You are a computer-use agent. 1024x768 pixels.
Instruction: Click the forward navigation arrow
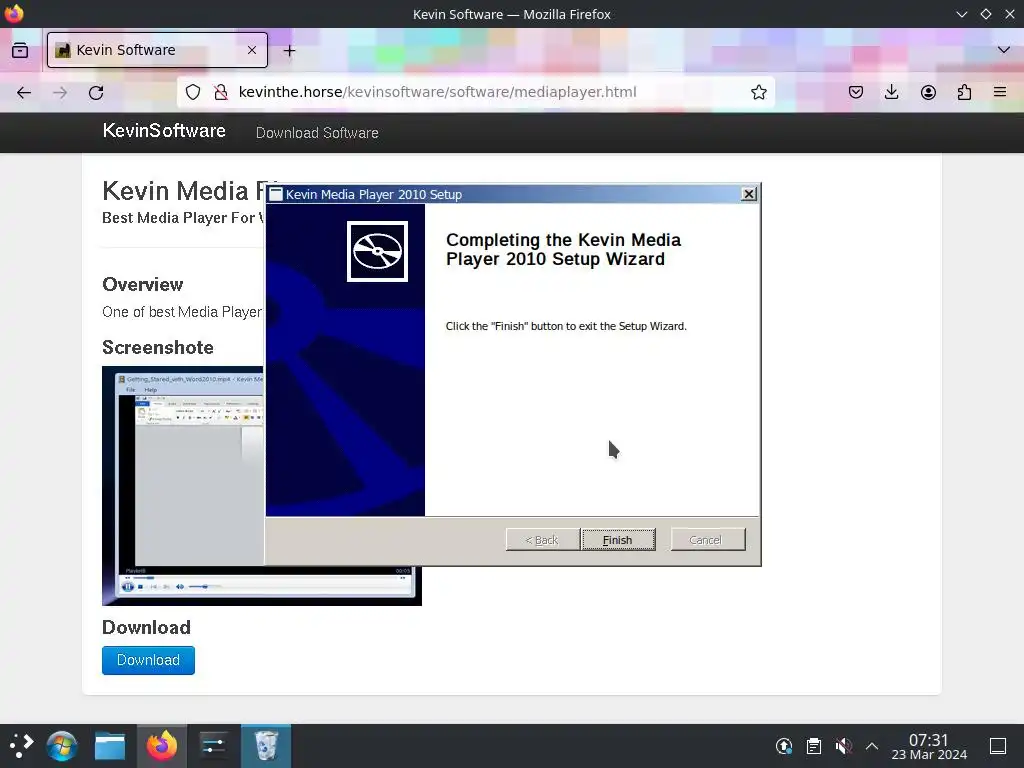(60, 92)
